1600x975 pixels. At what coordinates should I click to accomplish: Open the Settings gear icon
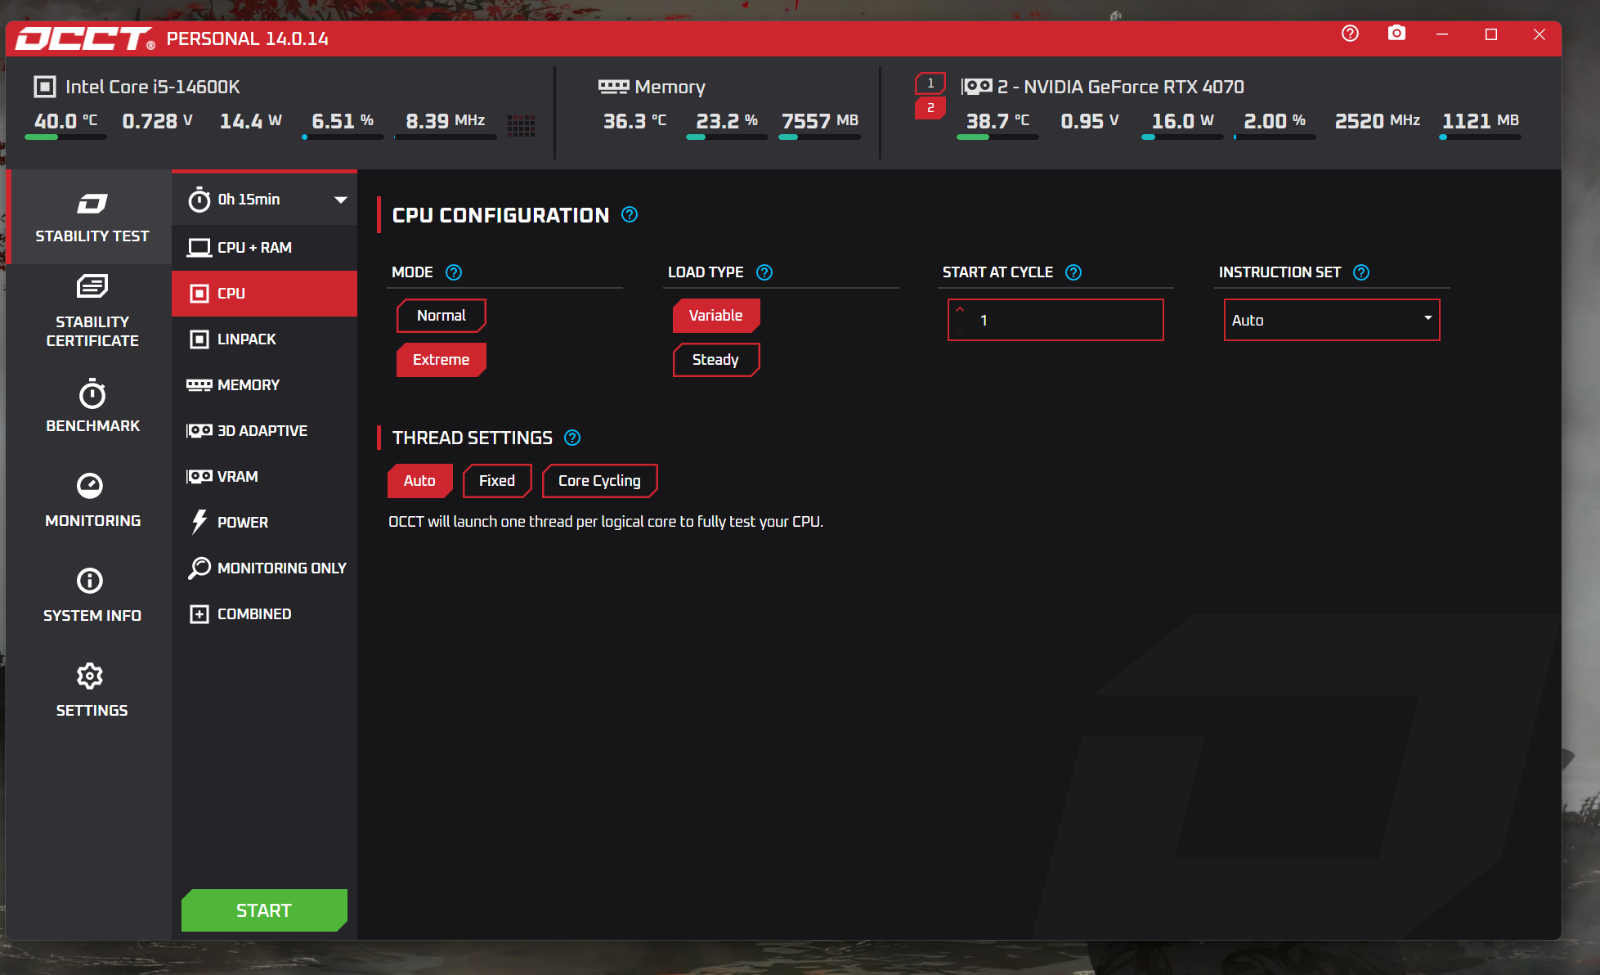coord(90,677)
